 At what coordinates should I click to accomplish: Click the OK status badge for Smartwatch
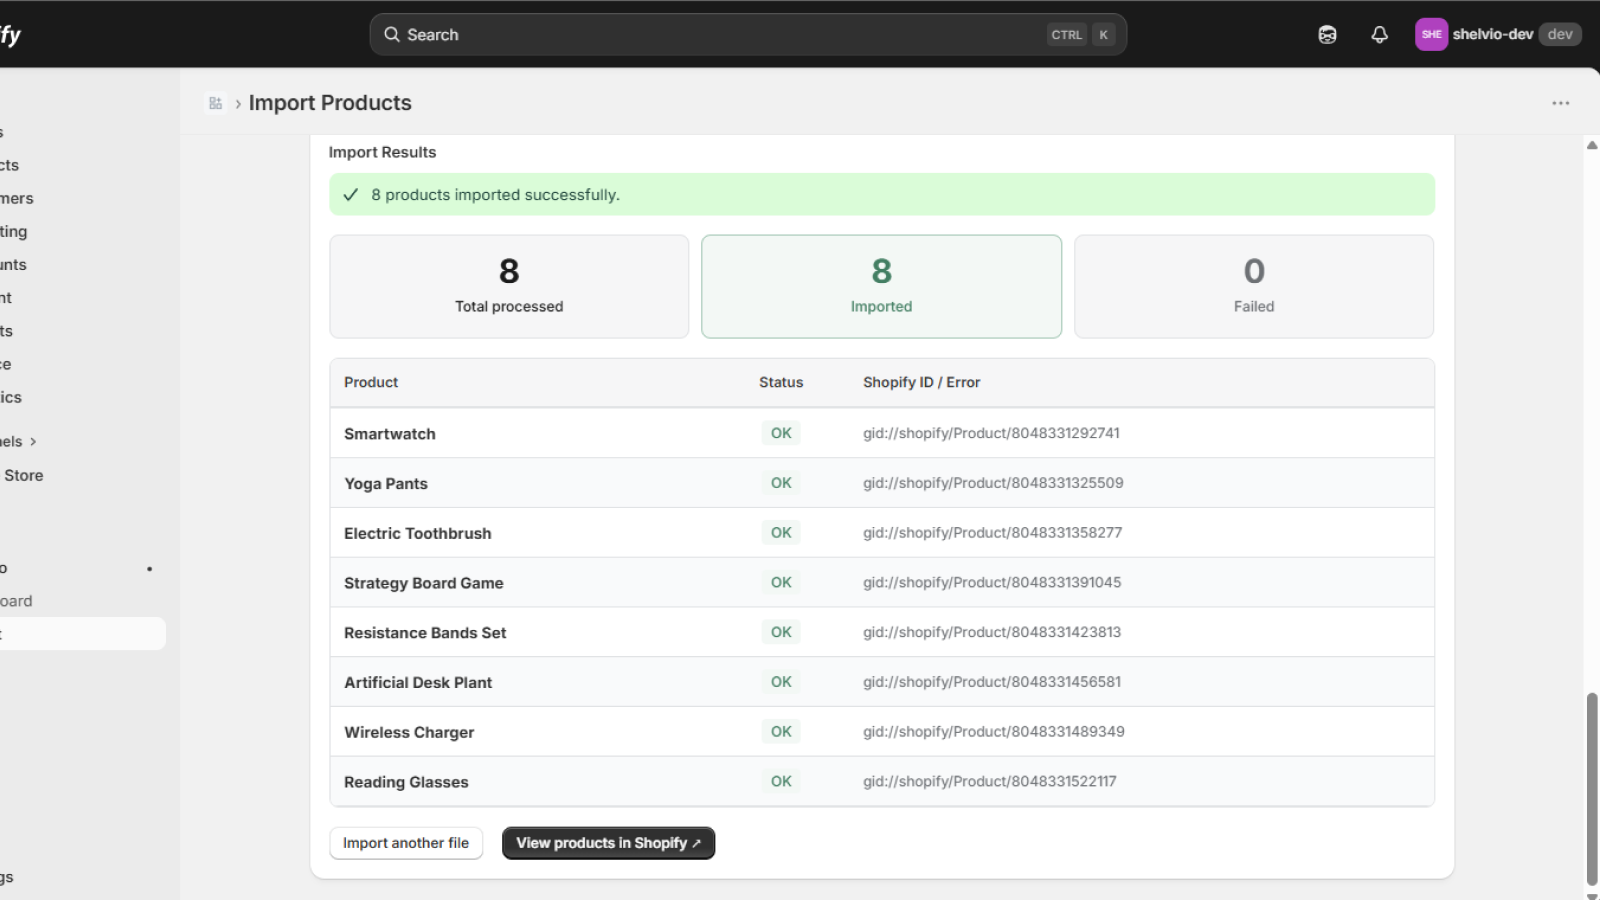tap(781, 433)
